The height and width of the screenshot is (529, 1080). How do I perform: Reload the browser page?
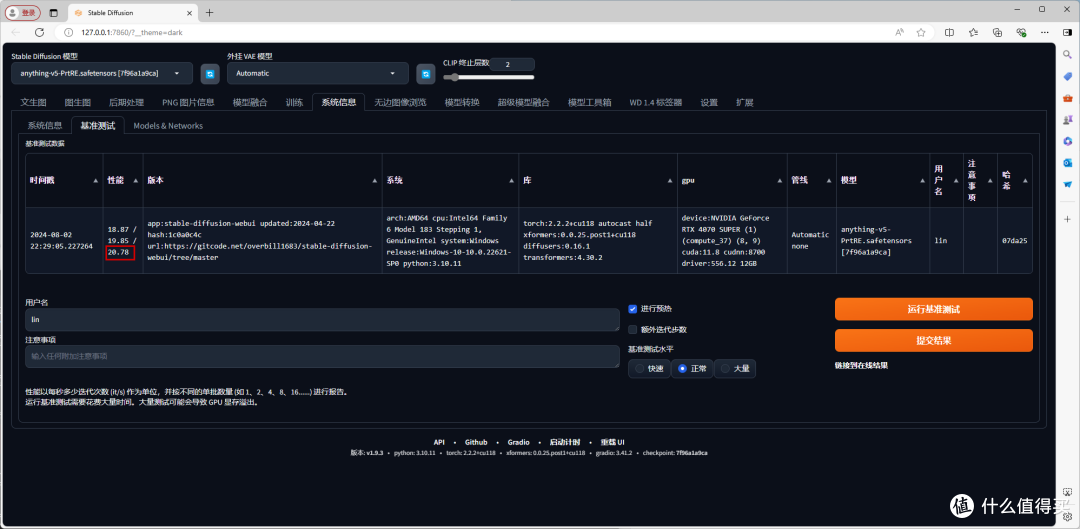click(x=39, y=32)
